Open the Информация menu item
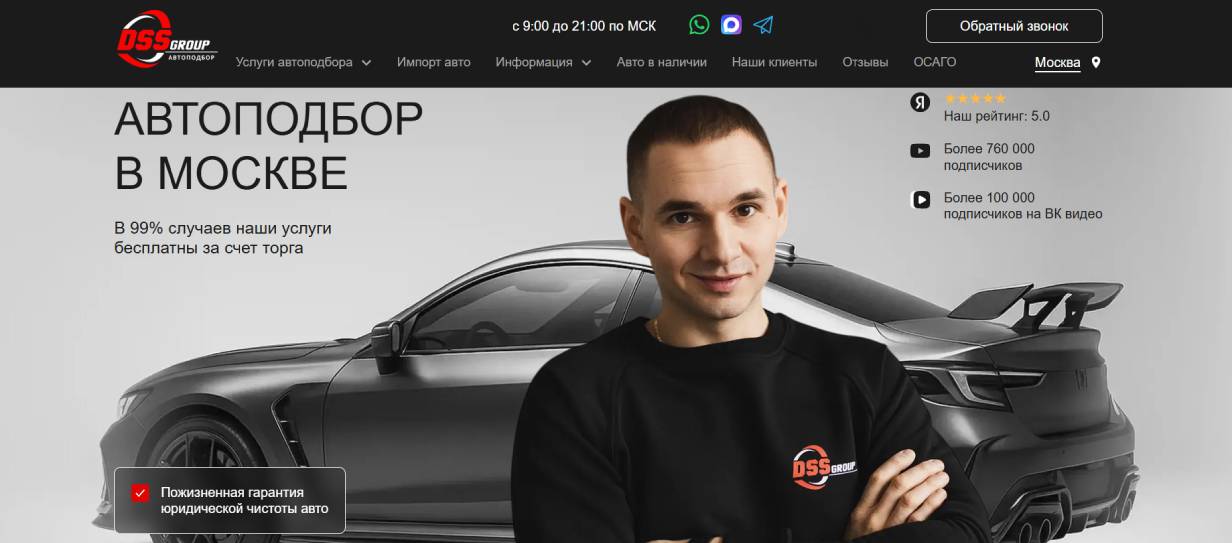The height and width of the screenshot is (543, 1232). 534,62
